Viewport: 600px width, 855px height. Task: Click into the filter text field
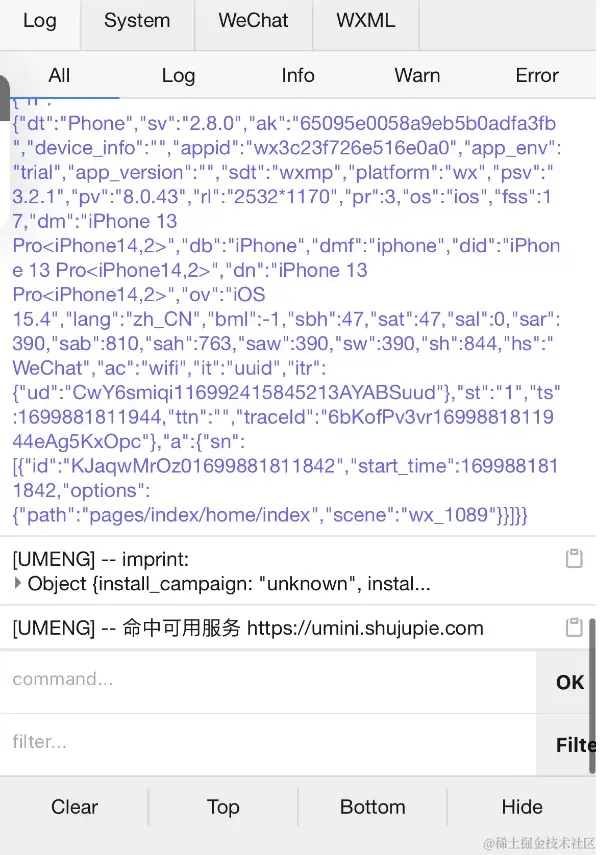pyautogui.click(x=268, y=743)
